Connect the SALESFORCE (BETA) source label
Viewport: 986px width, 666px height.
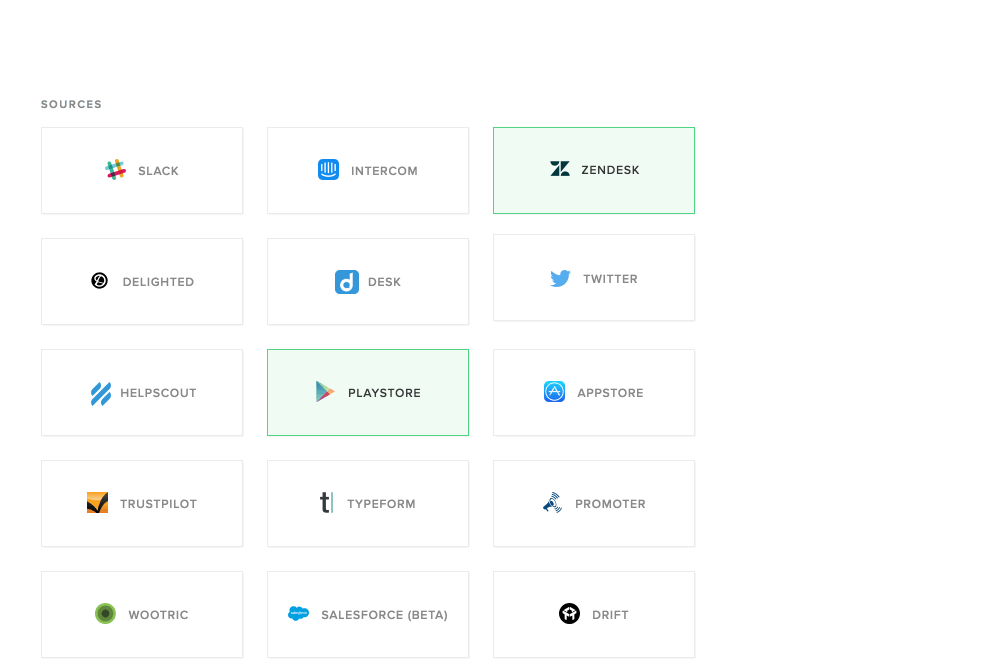pos(384,615)
